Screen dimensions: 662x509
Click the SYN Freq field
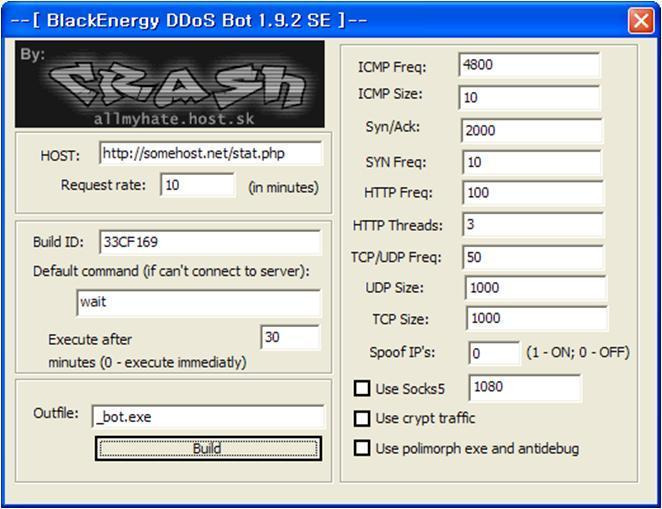click(532, 162)
